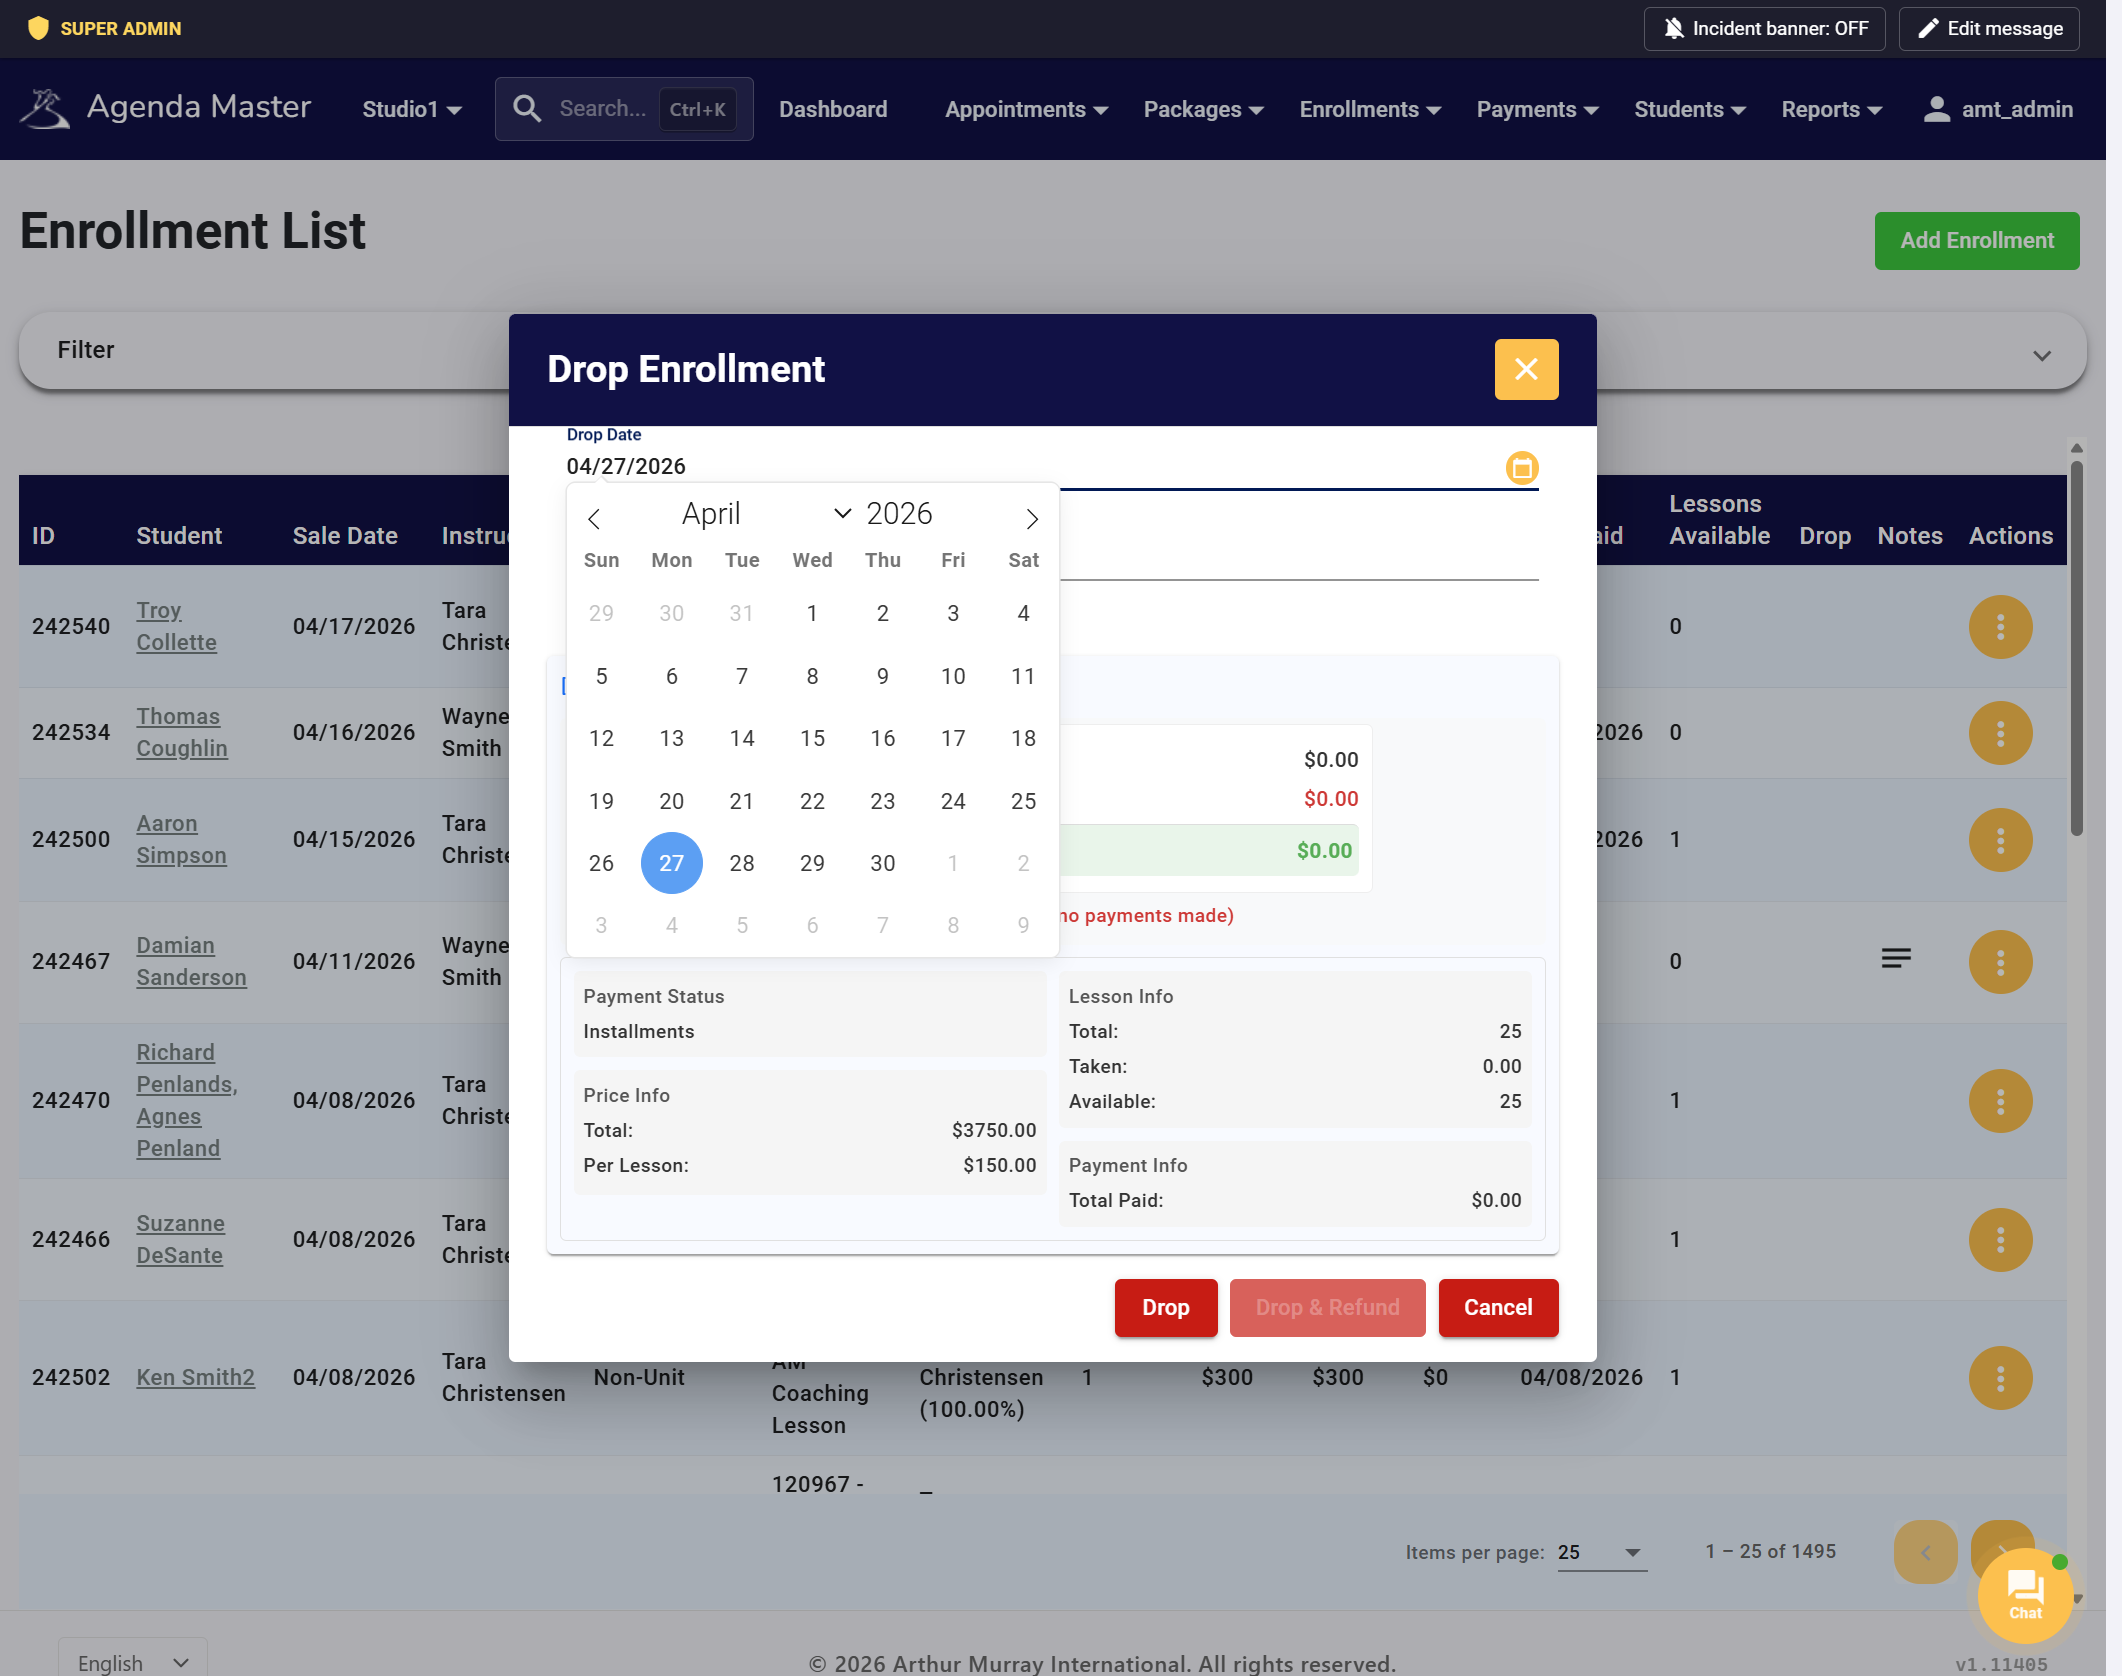Open Damian Sanderson student link
Viewport: 2122px width, 1676px height.
click(x=191, y=961)
